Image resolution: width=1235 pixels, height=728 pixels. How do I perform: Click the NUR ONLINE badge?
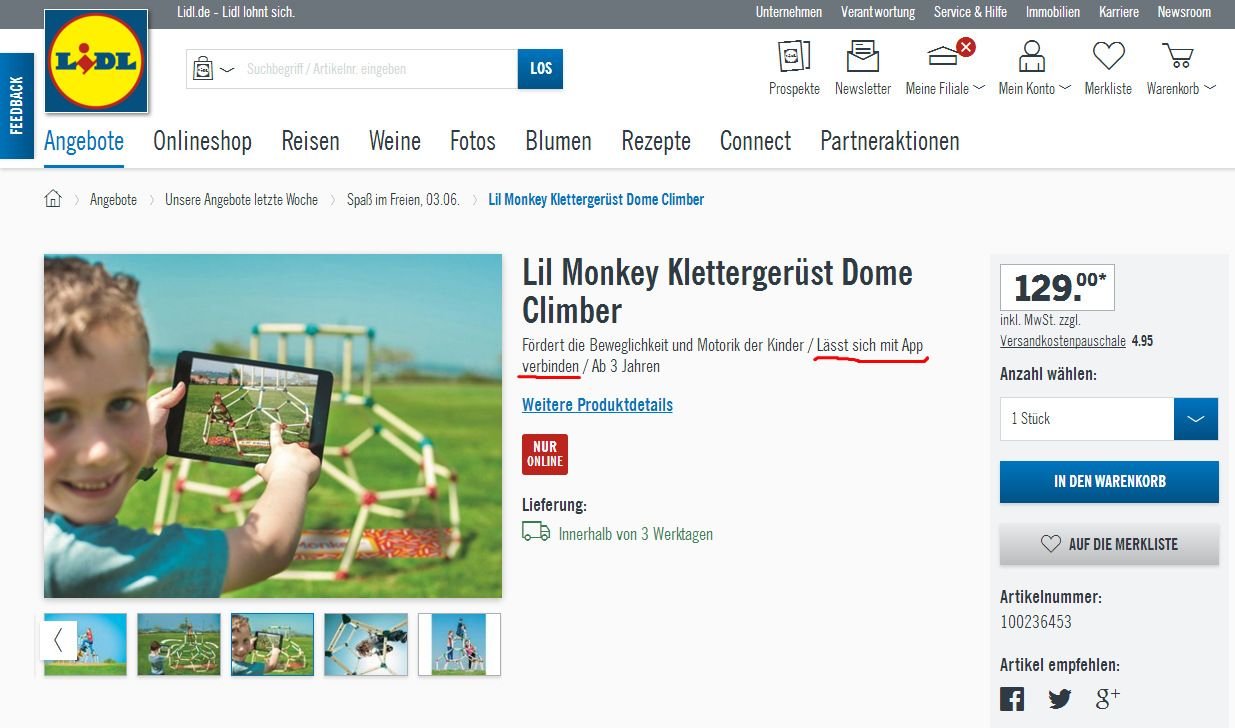[545, 454]
